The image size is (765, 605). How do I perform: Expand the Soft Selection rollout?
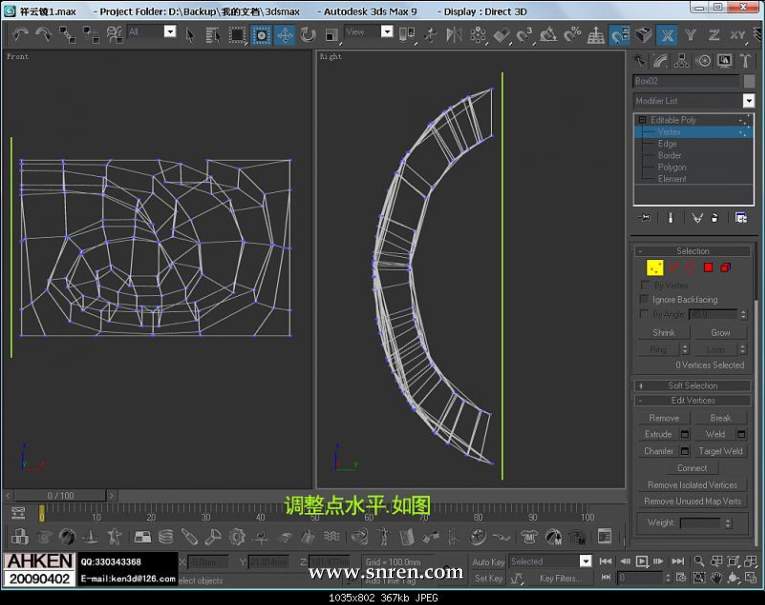(692, 385)
